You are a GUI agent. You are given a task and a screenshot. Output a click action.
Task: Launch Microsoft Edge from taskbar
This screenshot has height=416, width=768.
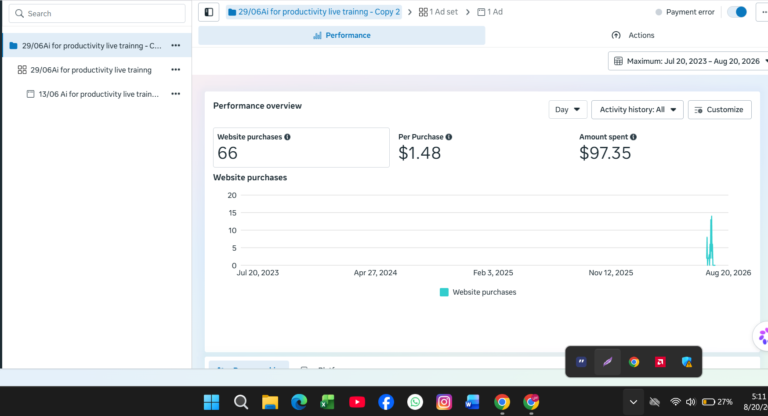[299, 402]
